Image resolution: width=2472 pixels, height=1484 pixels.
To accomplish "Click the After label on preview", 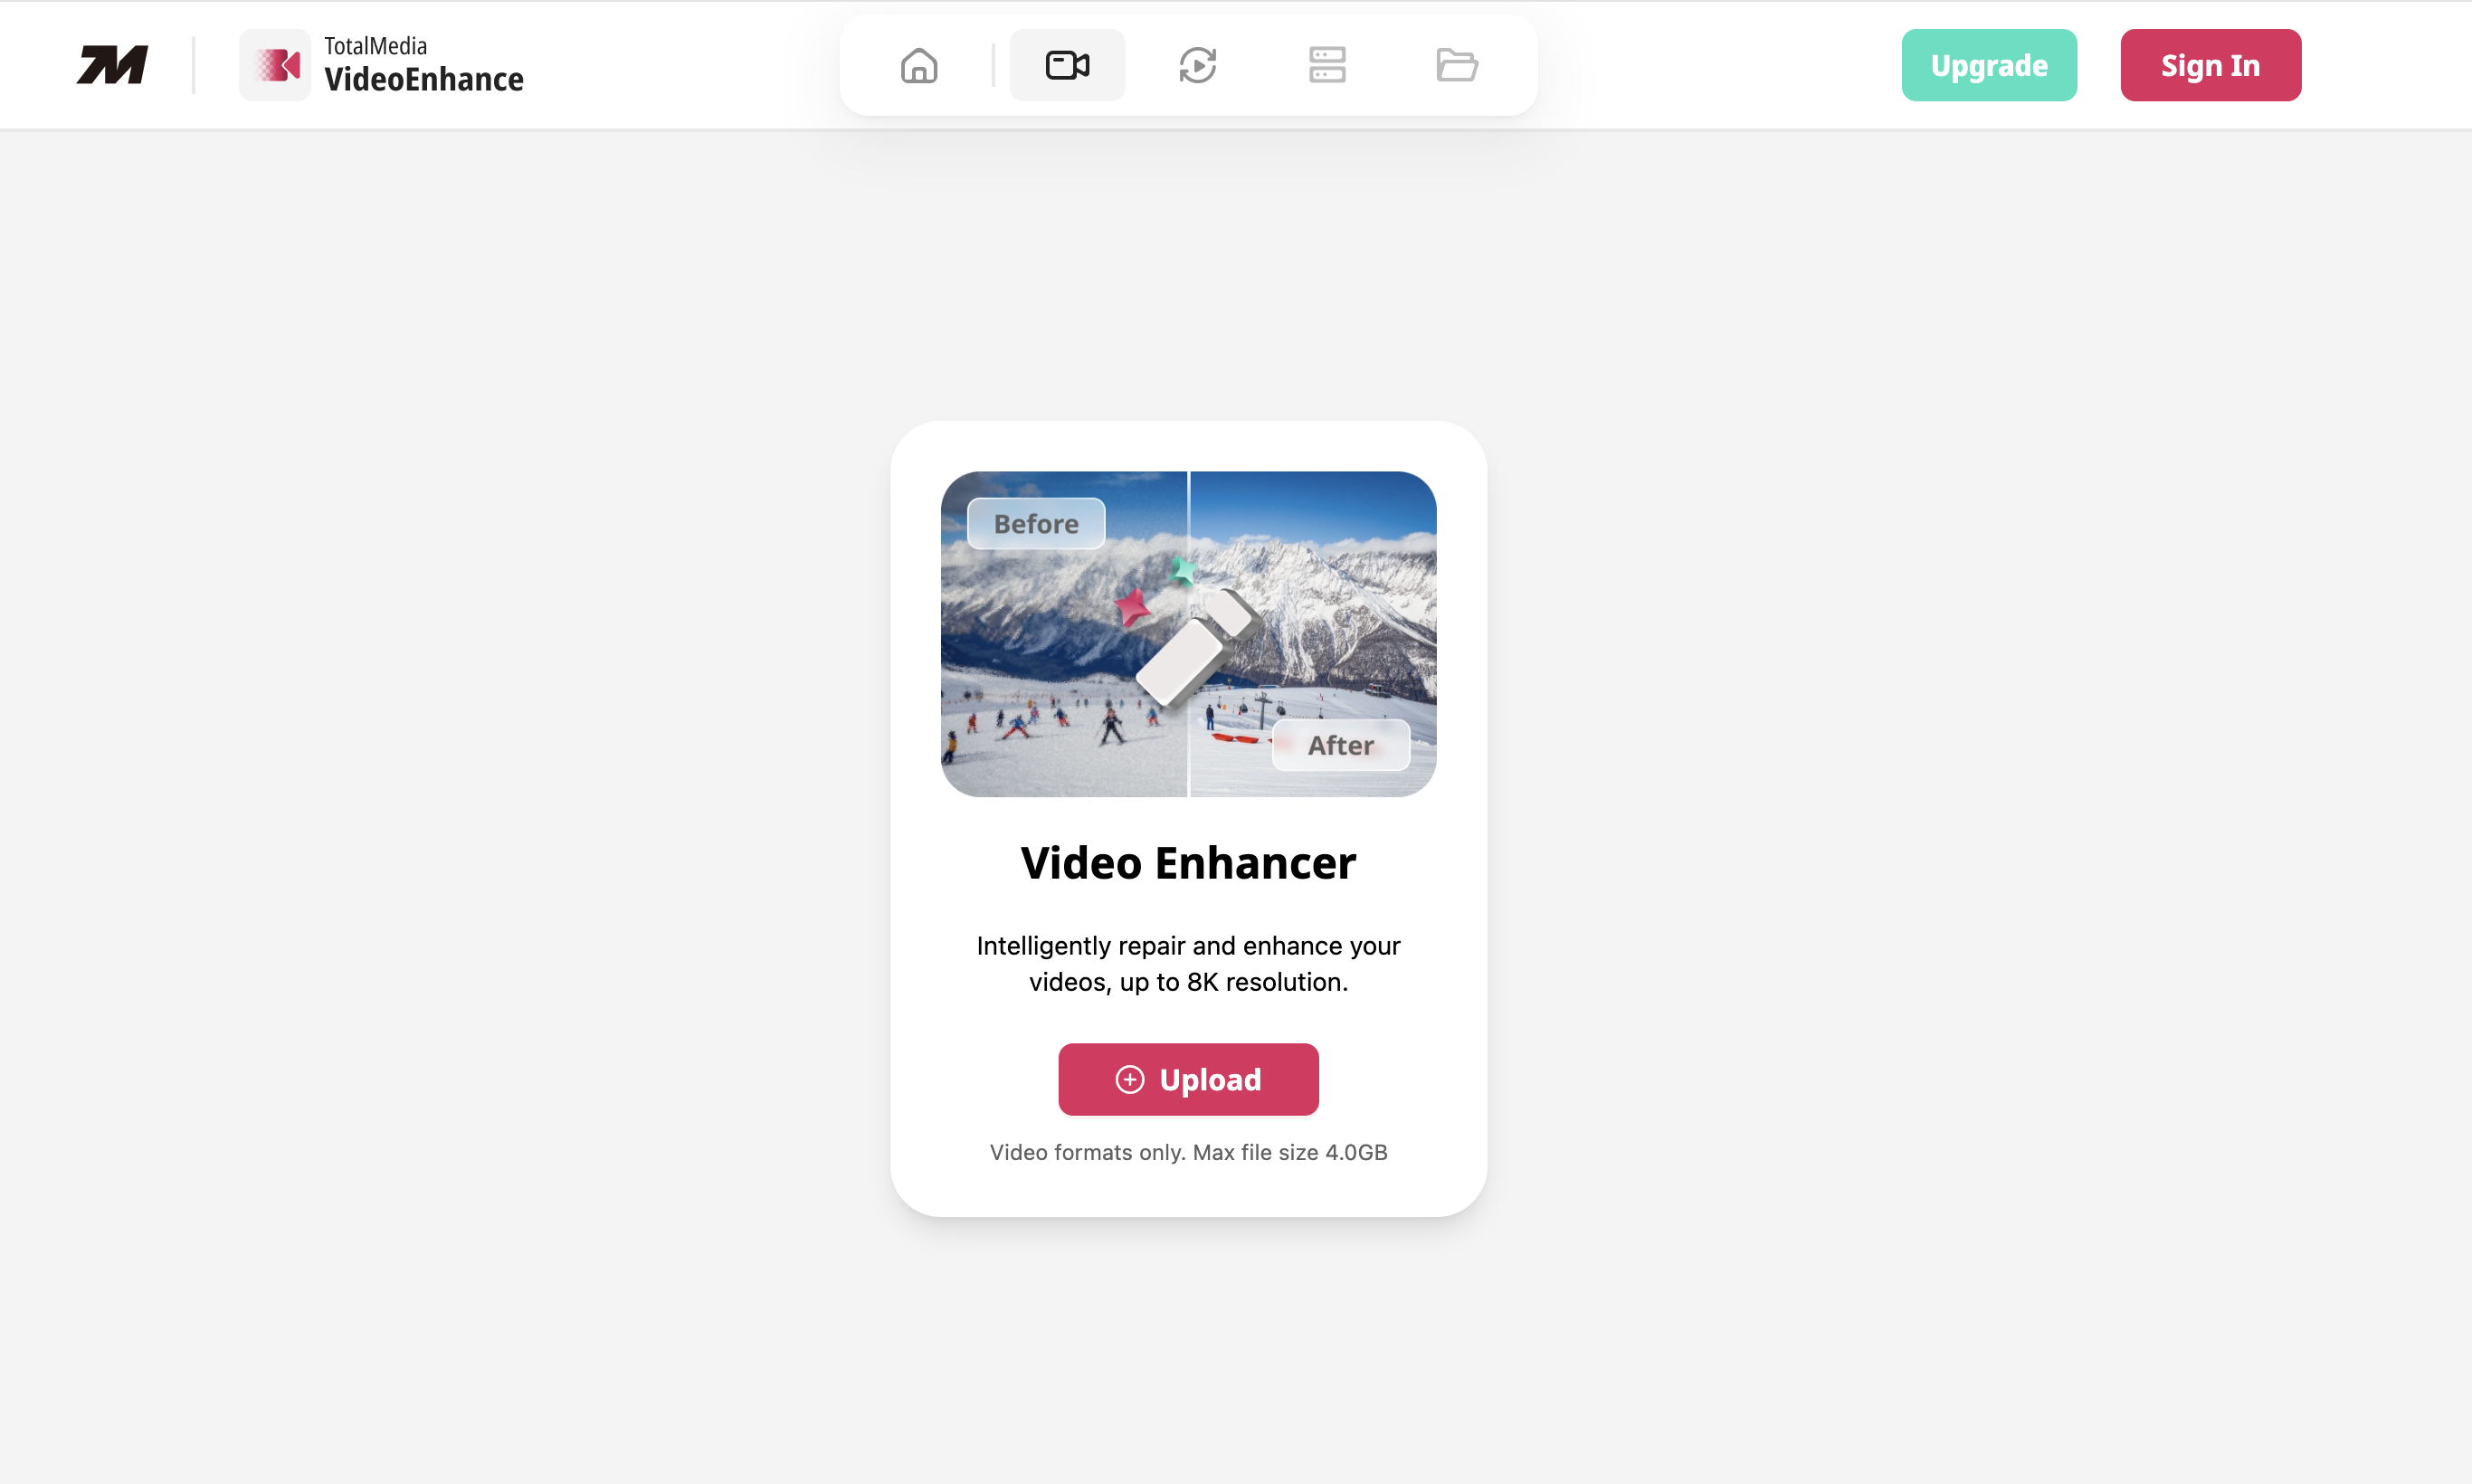I will (x=1341, y=745).
